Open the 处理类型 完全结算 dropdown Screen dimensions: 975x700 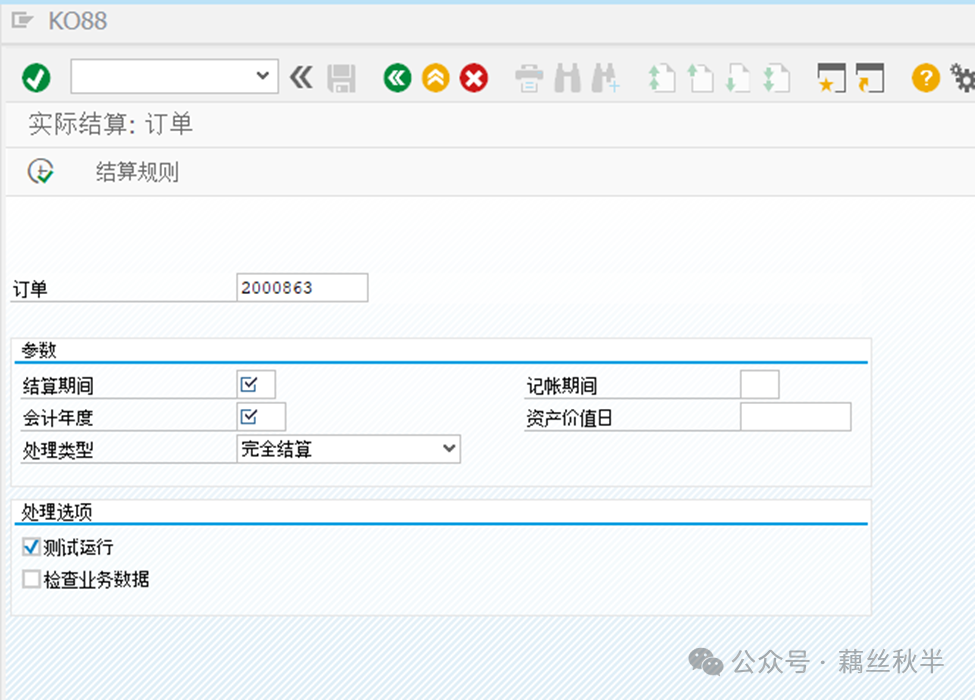coord(348,449)
